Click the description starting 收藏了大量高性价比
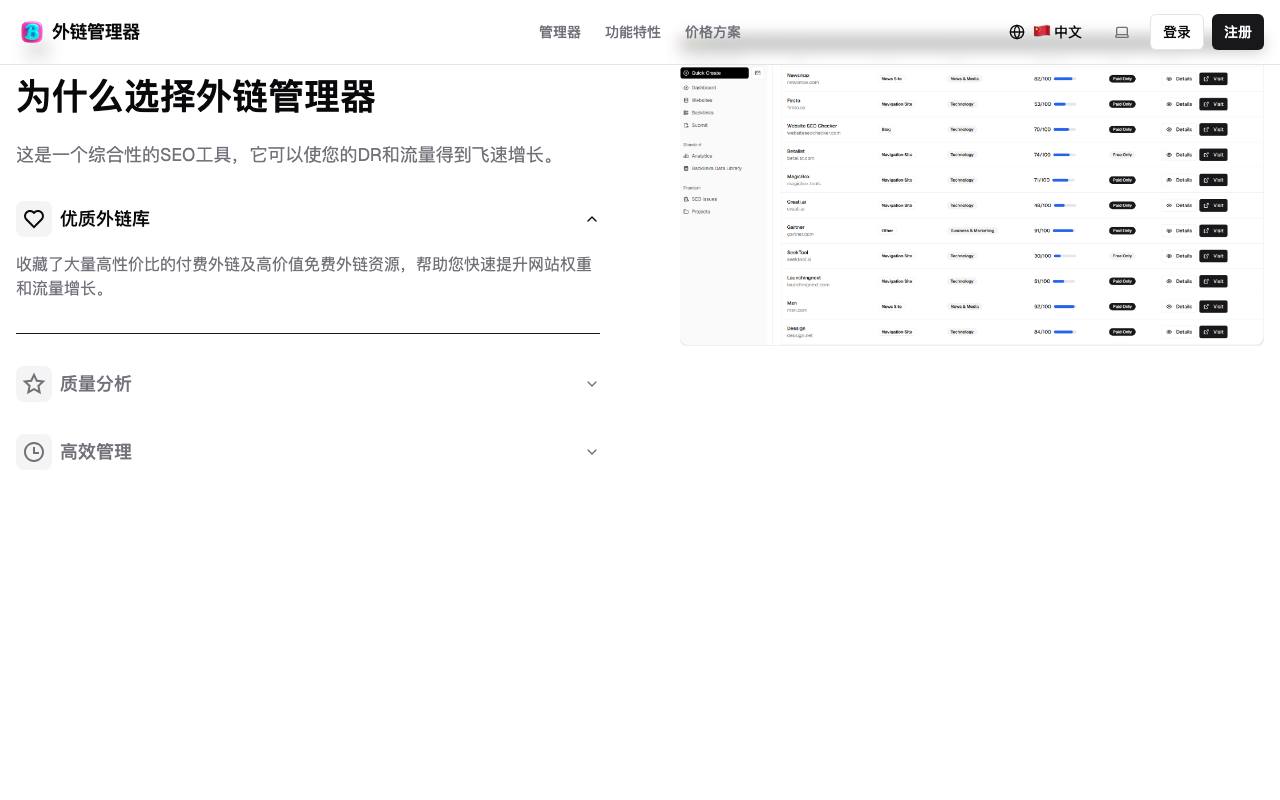1280x800 pixels. pyautogui.click(x=304, y=276)
